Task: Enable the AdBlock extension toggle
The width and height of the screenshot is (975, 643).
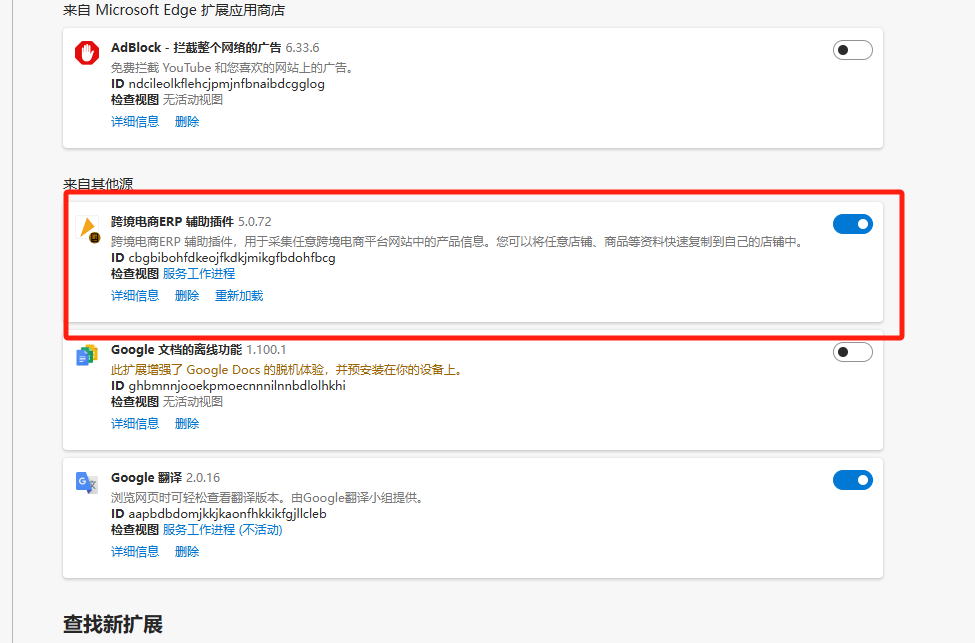Action: 852,50
